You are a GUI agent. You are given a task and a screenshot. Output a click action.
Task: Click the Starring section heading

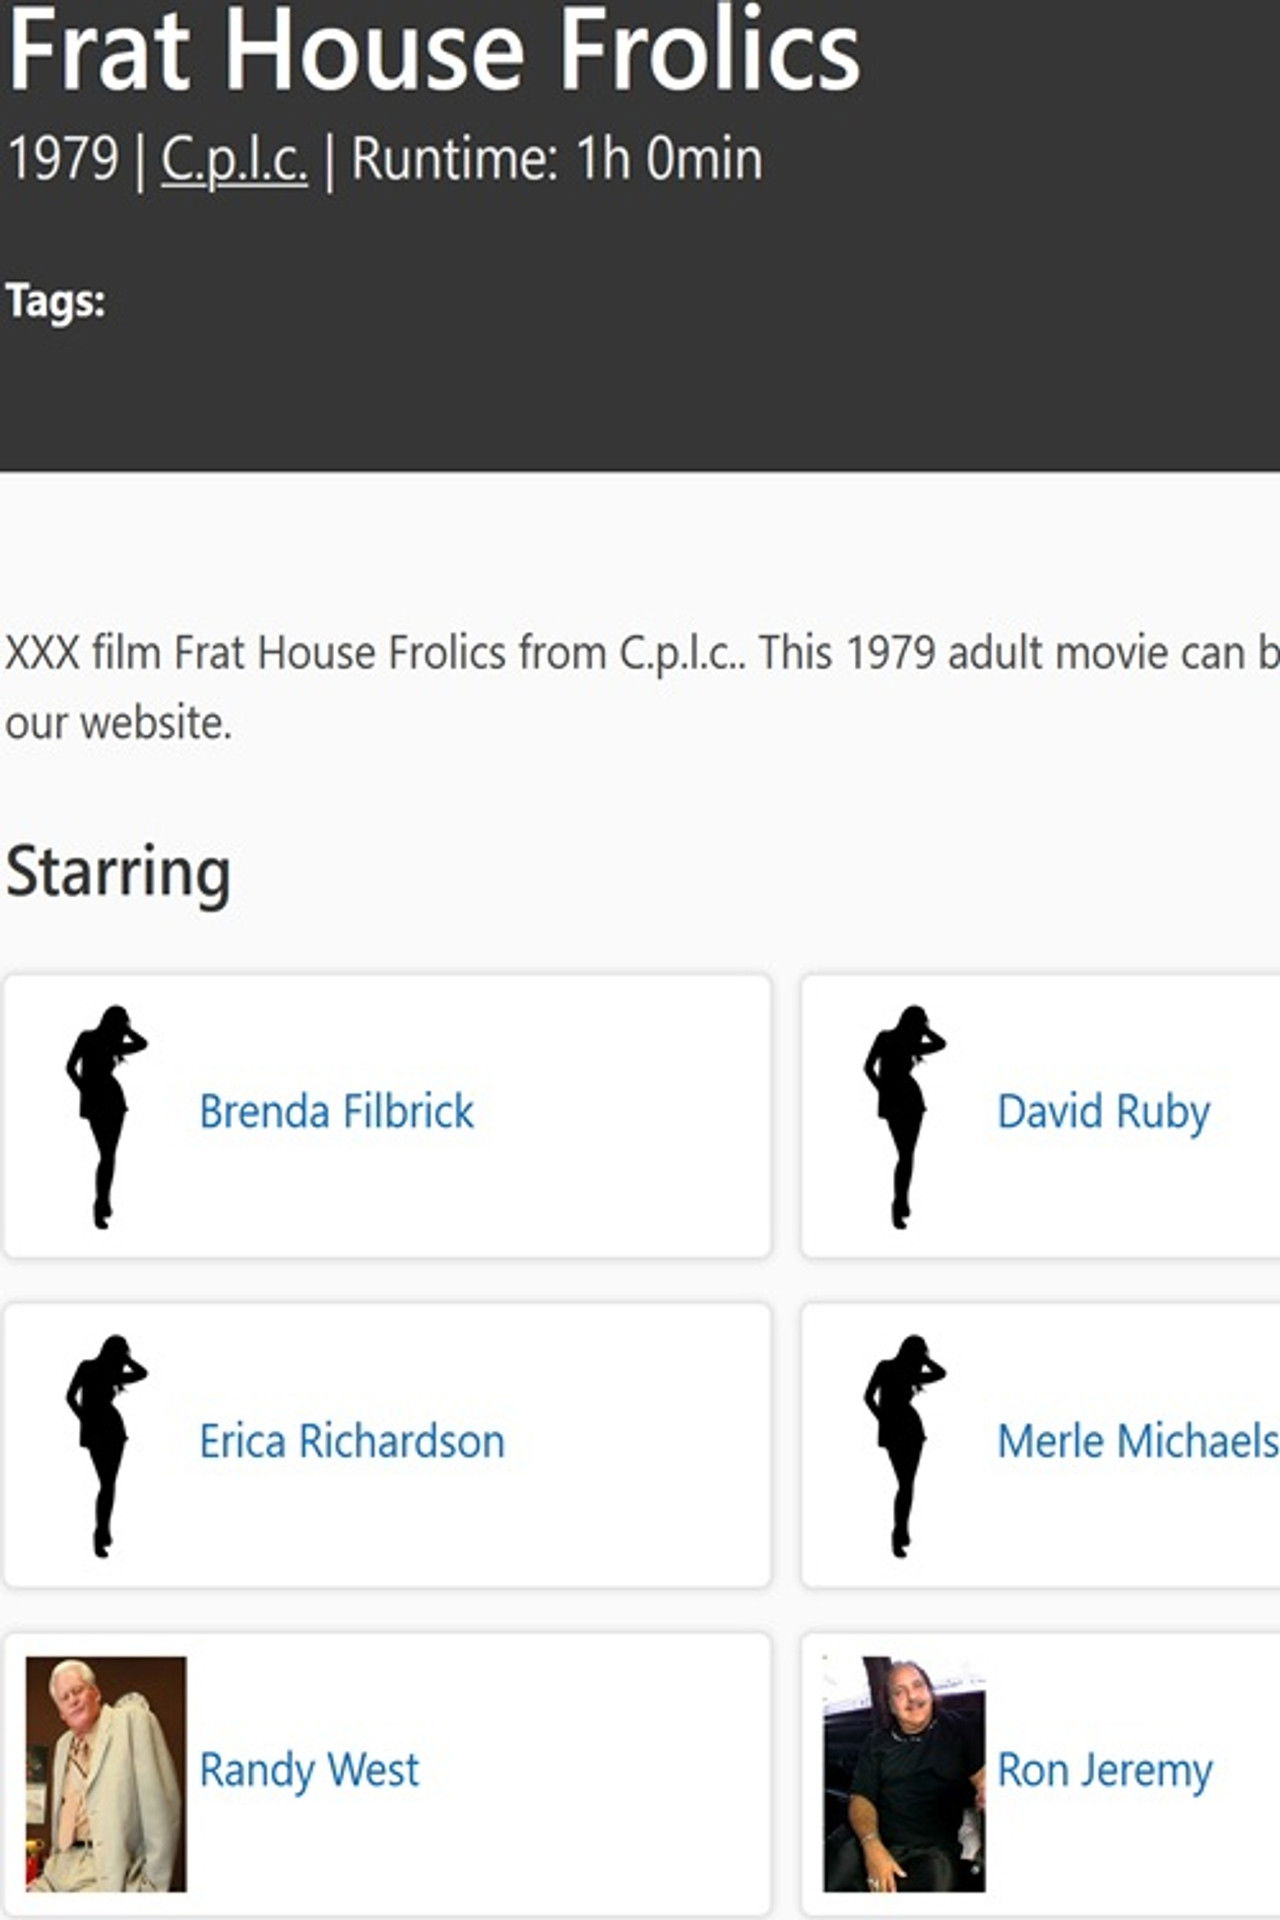click(118, 872)
